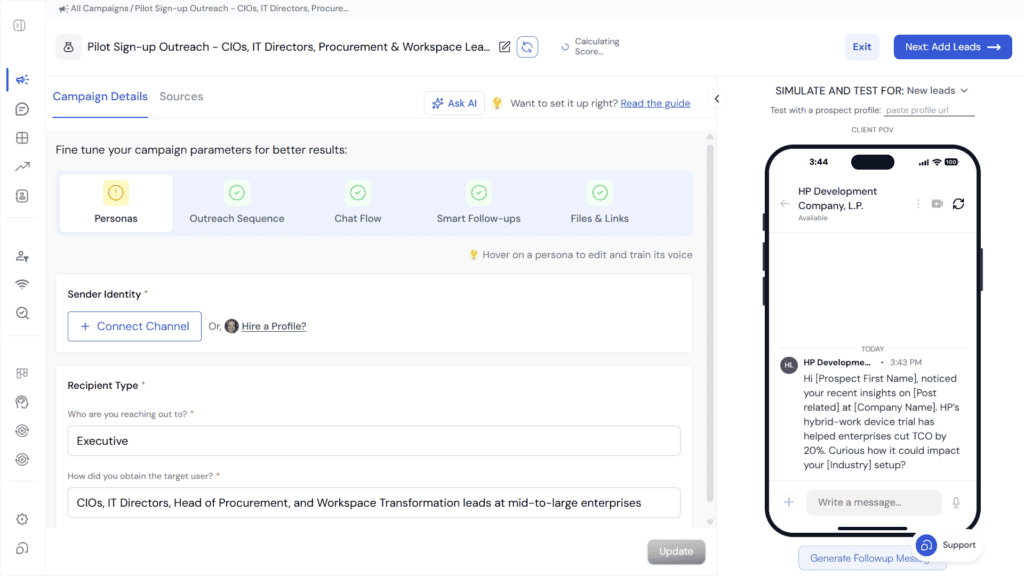Open the campaigns megaphone icon in sidebar
The width and height of the screenshot is (1024, 576).
[x=22, y=80]
